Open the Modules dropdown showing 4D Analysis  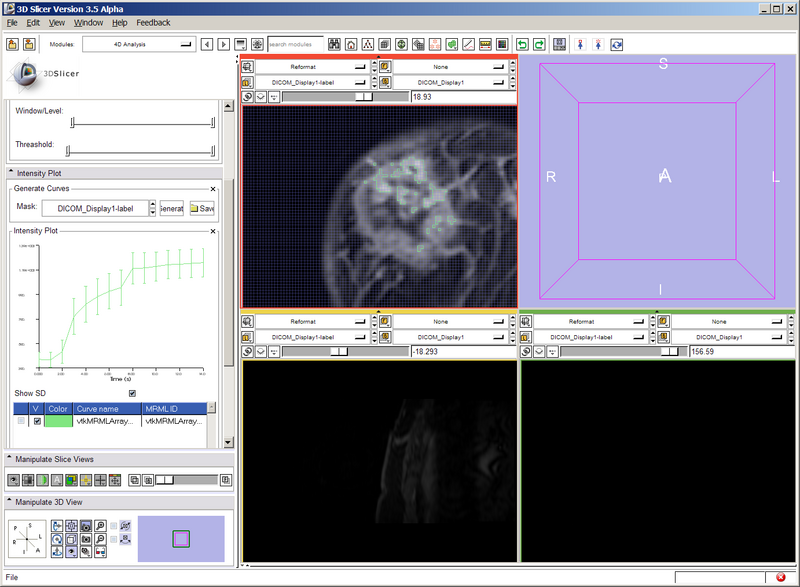139,44
